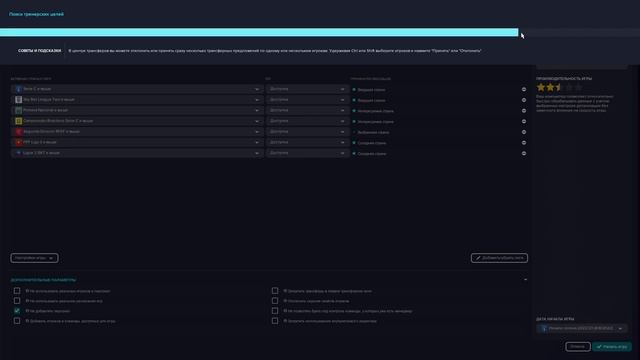Remove the Primera Nacional league row

click(x=524, y=111)
